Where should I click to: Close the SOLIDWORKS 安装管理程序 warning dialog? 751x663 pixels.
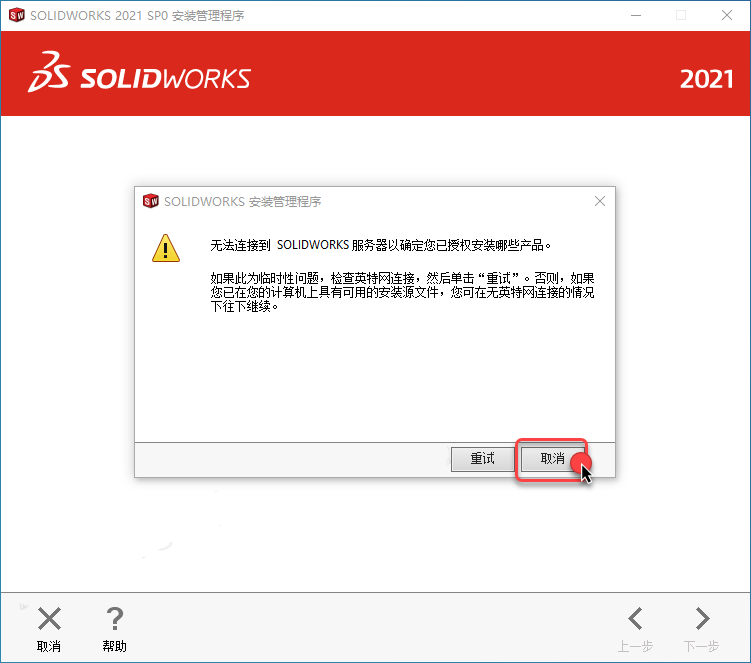[x=600, y=201]
